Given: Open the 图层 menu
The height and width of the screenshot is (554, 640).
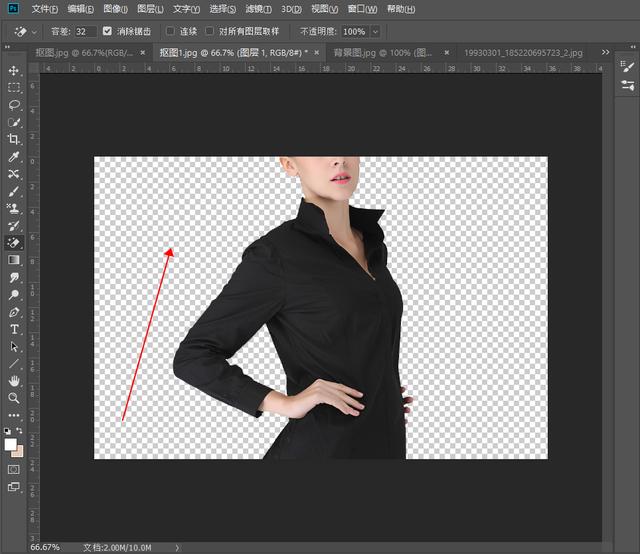Looking at the screenshot, I should pyautogui.click(x=151, y=9).
